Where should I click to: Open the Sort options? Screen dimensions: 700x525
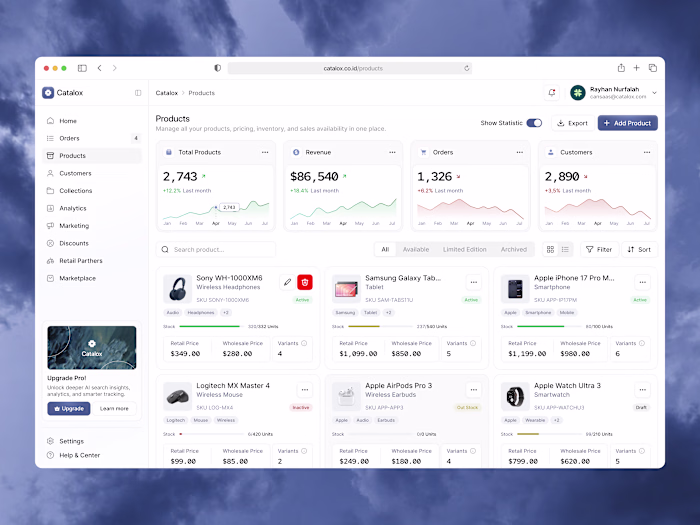639,249
